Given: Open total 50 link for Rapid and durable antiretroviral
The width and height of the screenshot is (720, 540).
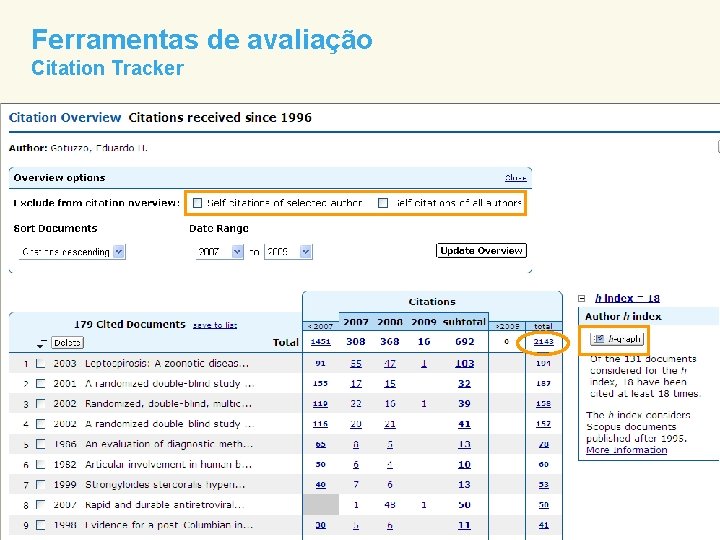Looking at the screenshot, I should (543, 505).
